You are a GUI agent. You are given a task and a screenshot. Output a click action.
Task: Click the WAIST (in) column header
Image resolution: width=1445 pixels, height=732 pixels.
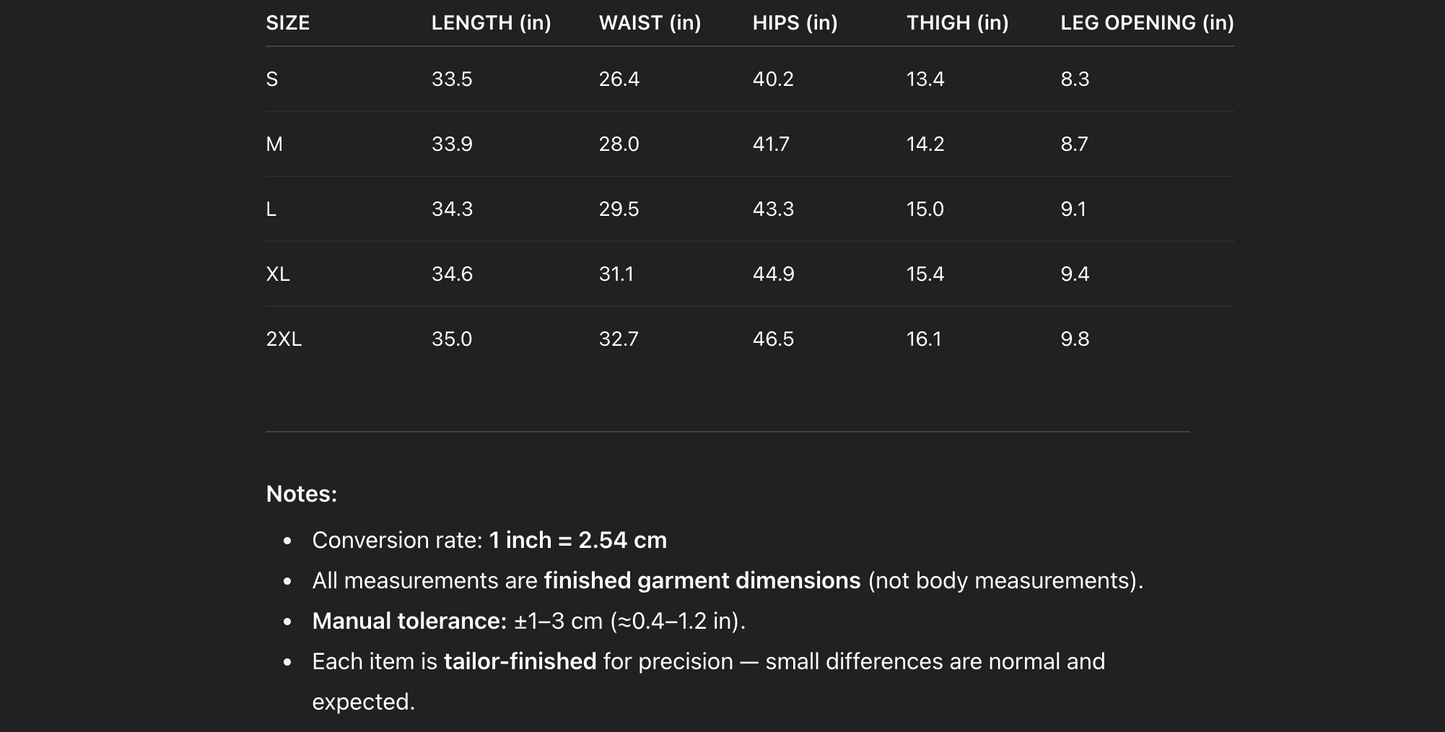[650, 23]
